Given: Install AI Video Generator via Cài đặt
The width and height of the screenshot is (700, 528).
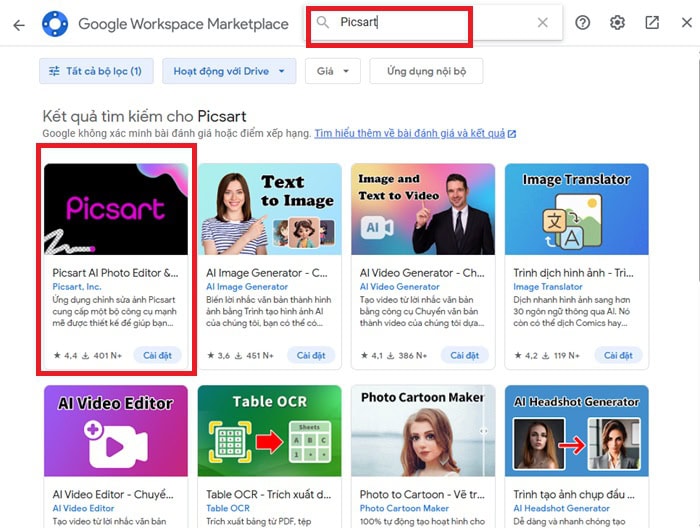Looking at the screenshot, I should pos(464,355).
